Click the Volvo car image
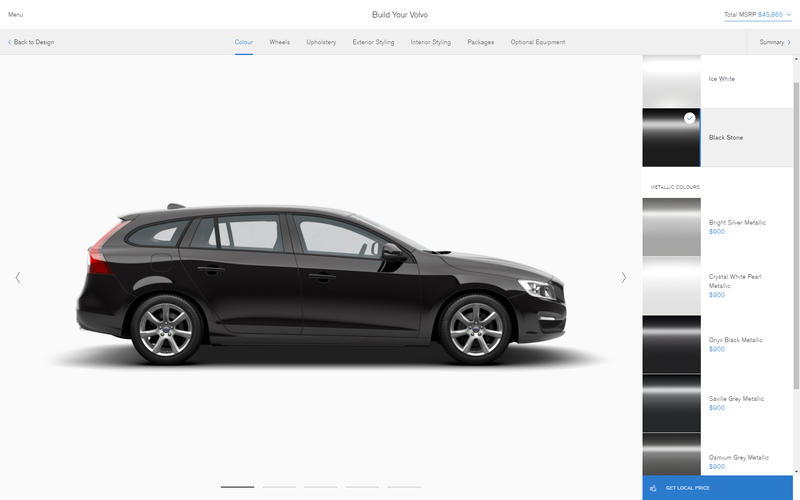Image resolution: width=800 pixels, height=500 pixels. pyautogui.click(x=321, y=284)
